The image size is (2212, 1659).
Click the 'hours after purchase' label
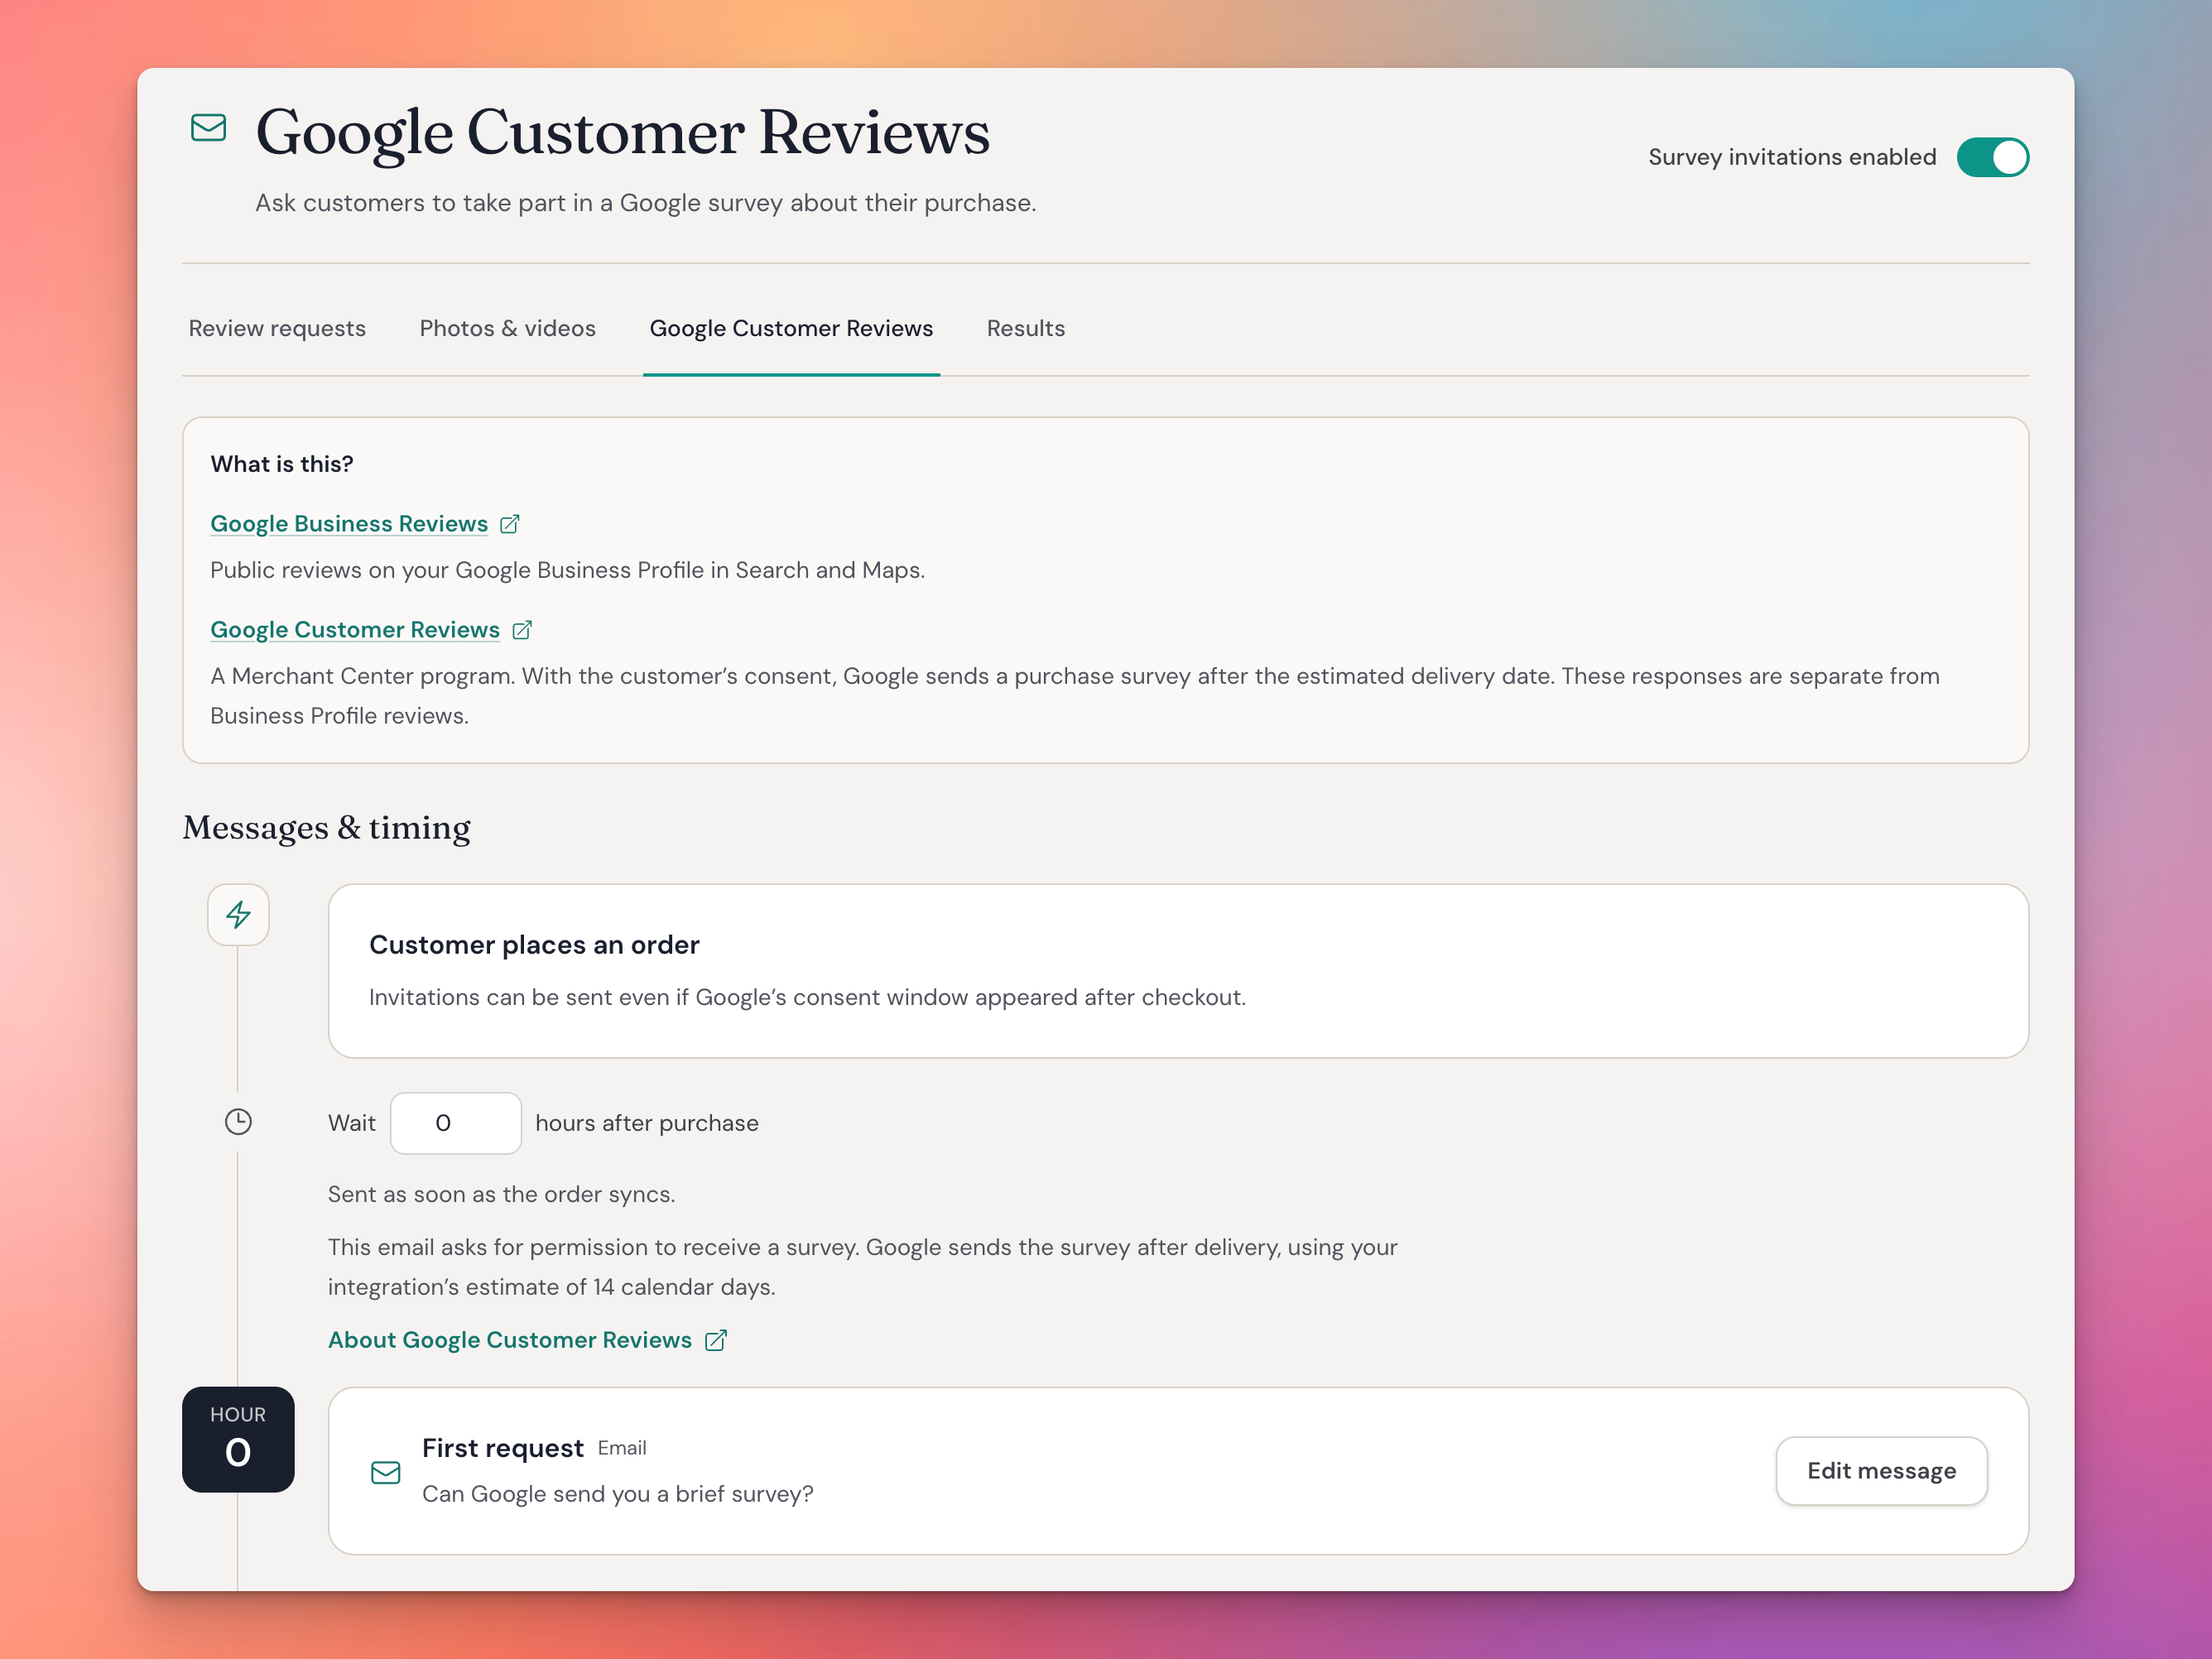[647, 1123]
